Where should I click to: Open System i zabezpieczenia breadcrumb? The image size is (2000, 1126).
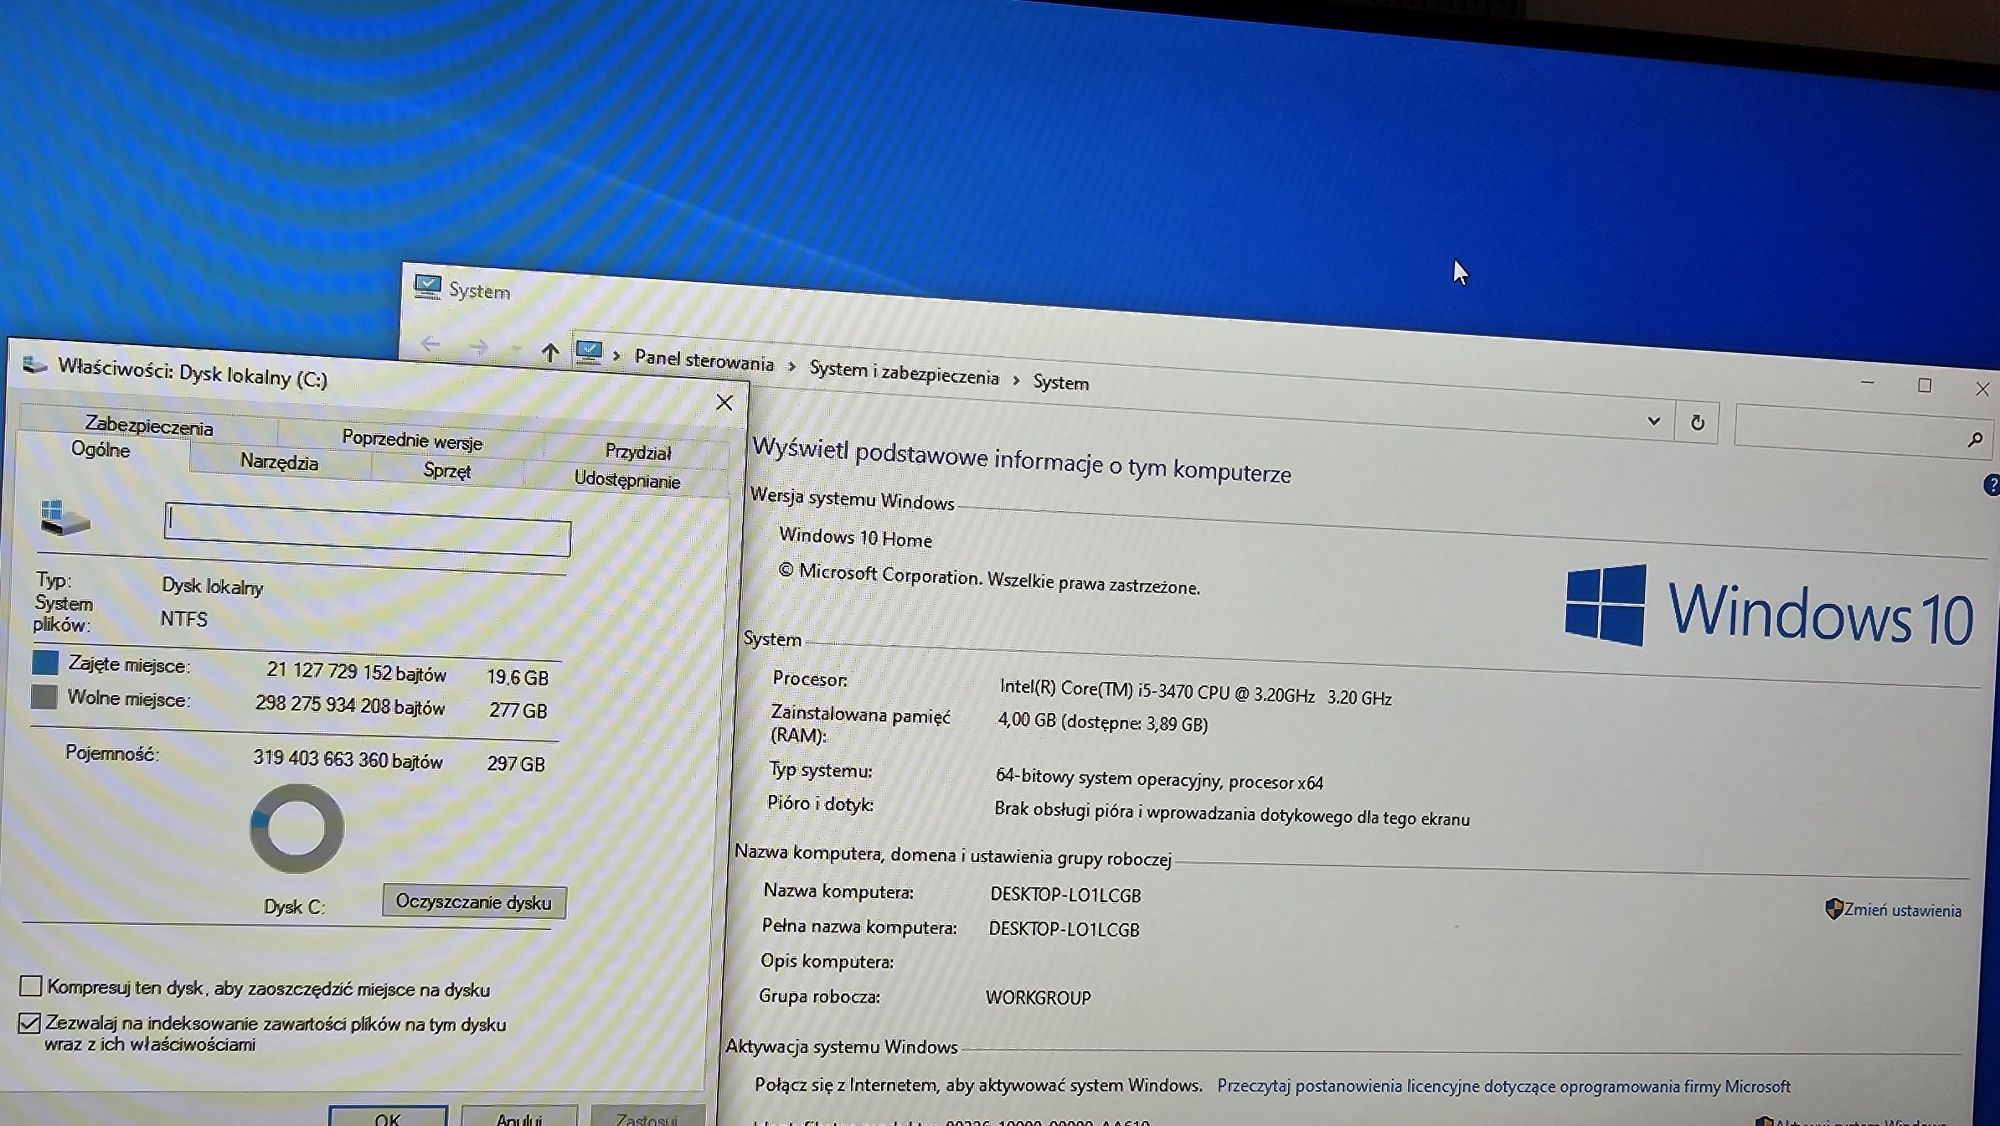click(904, 372)
